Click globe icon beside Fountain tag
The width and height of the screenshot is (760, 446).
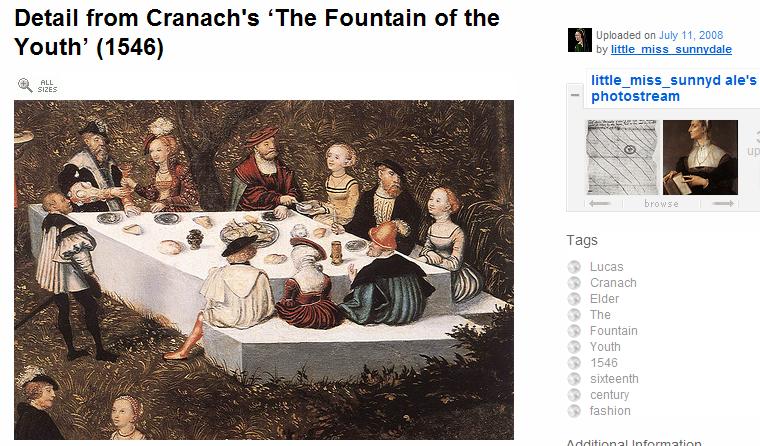(x=574, y=331)
